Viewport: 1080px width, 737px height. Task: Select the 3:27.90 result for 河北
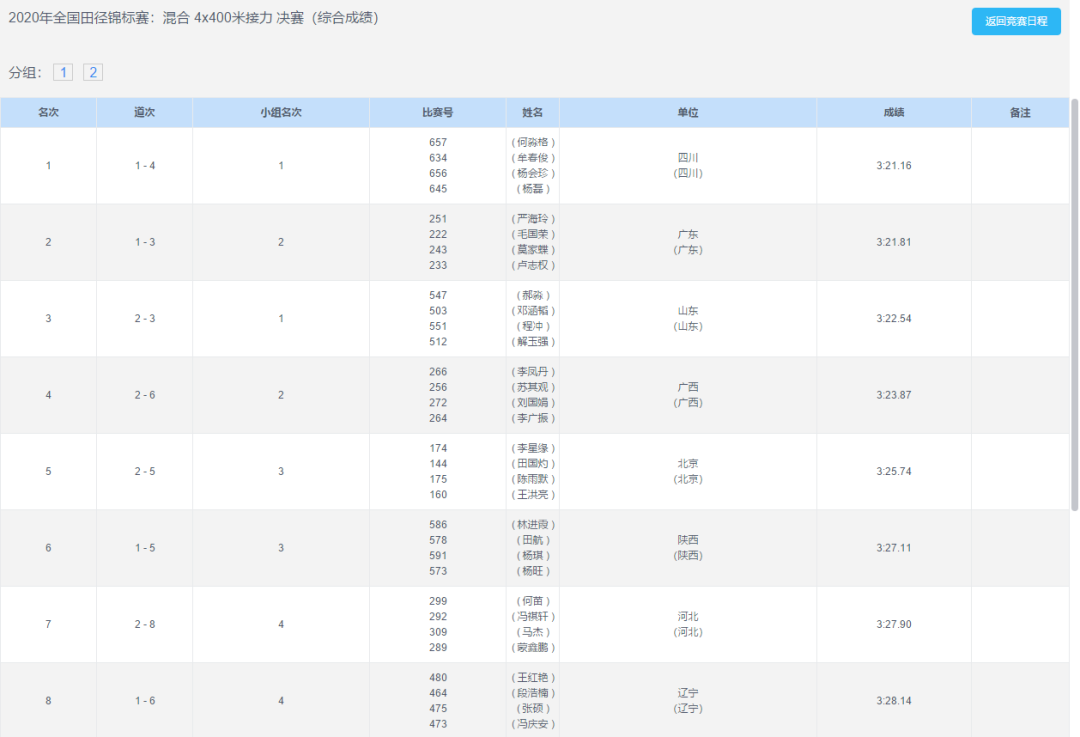(893, 624)
